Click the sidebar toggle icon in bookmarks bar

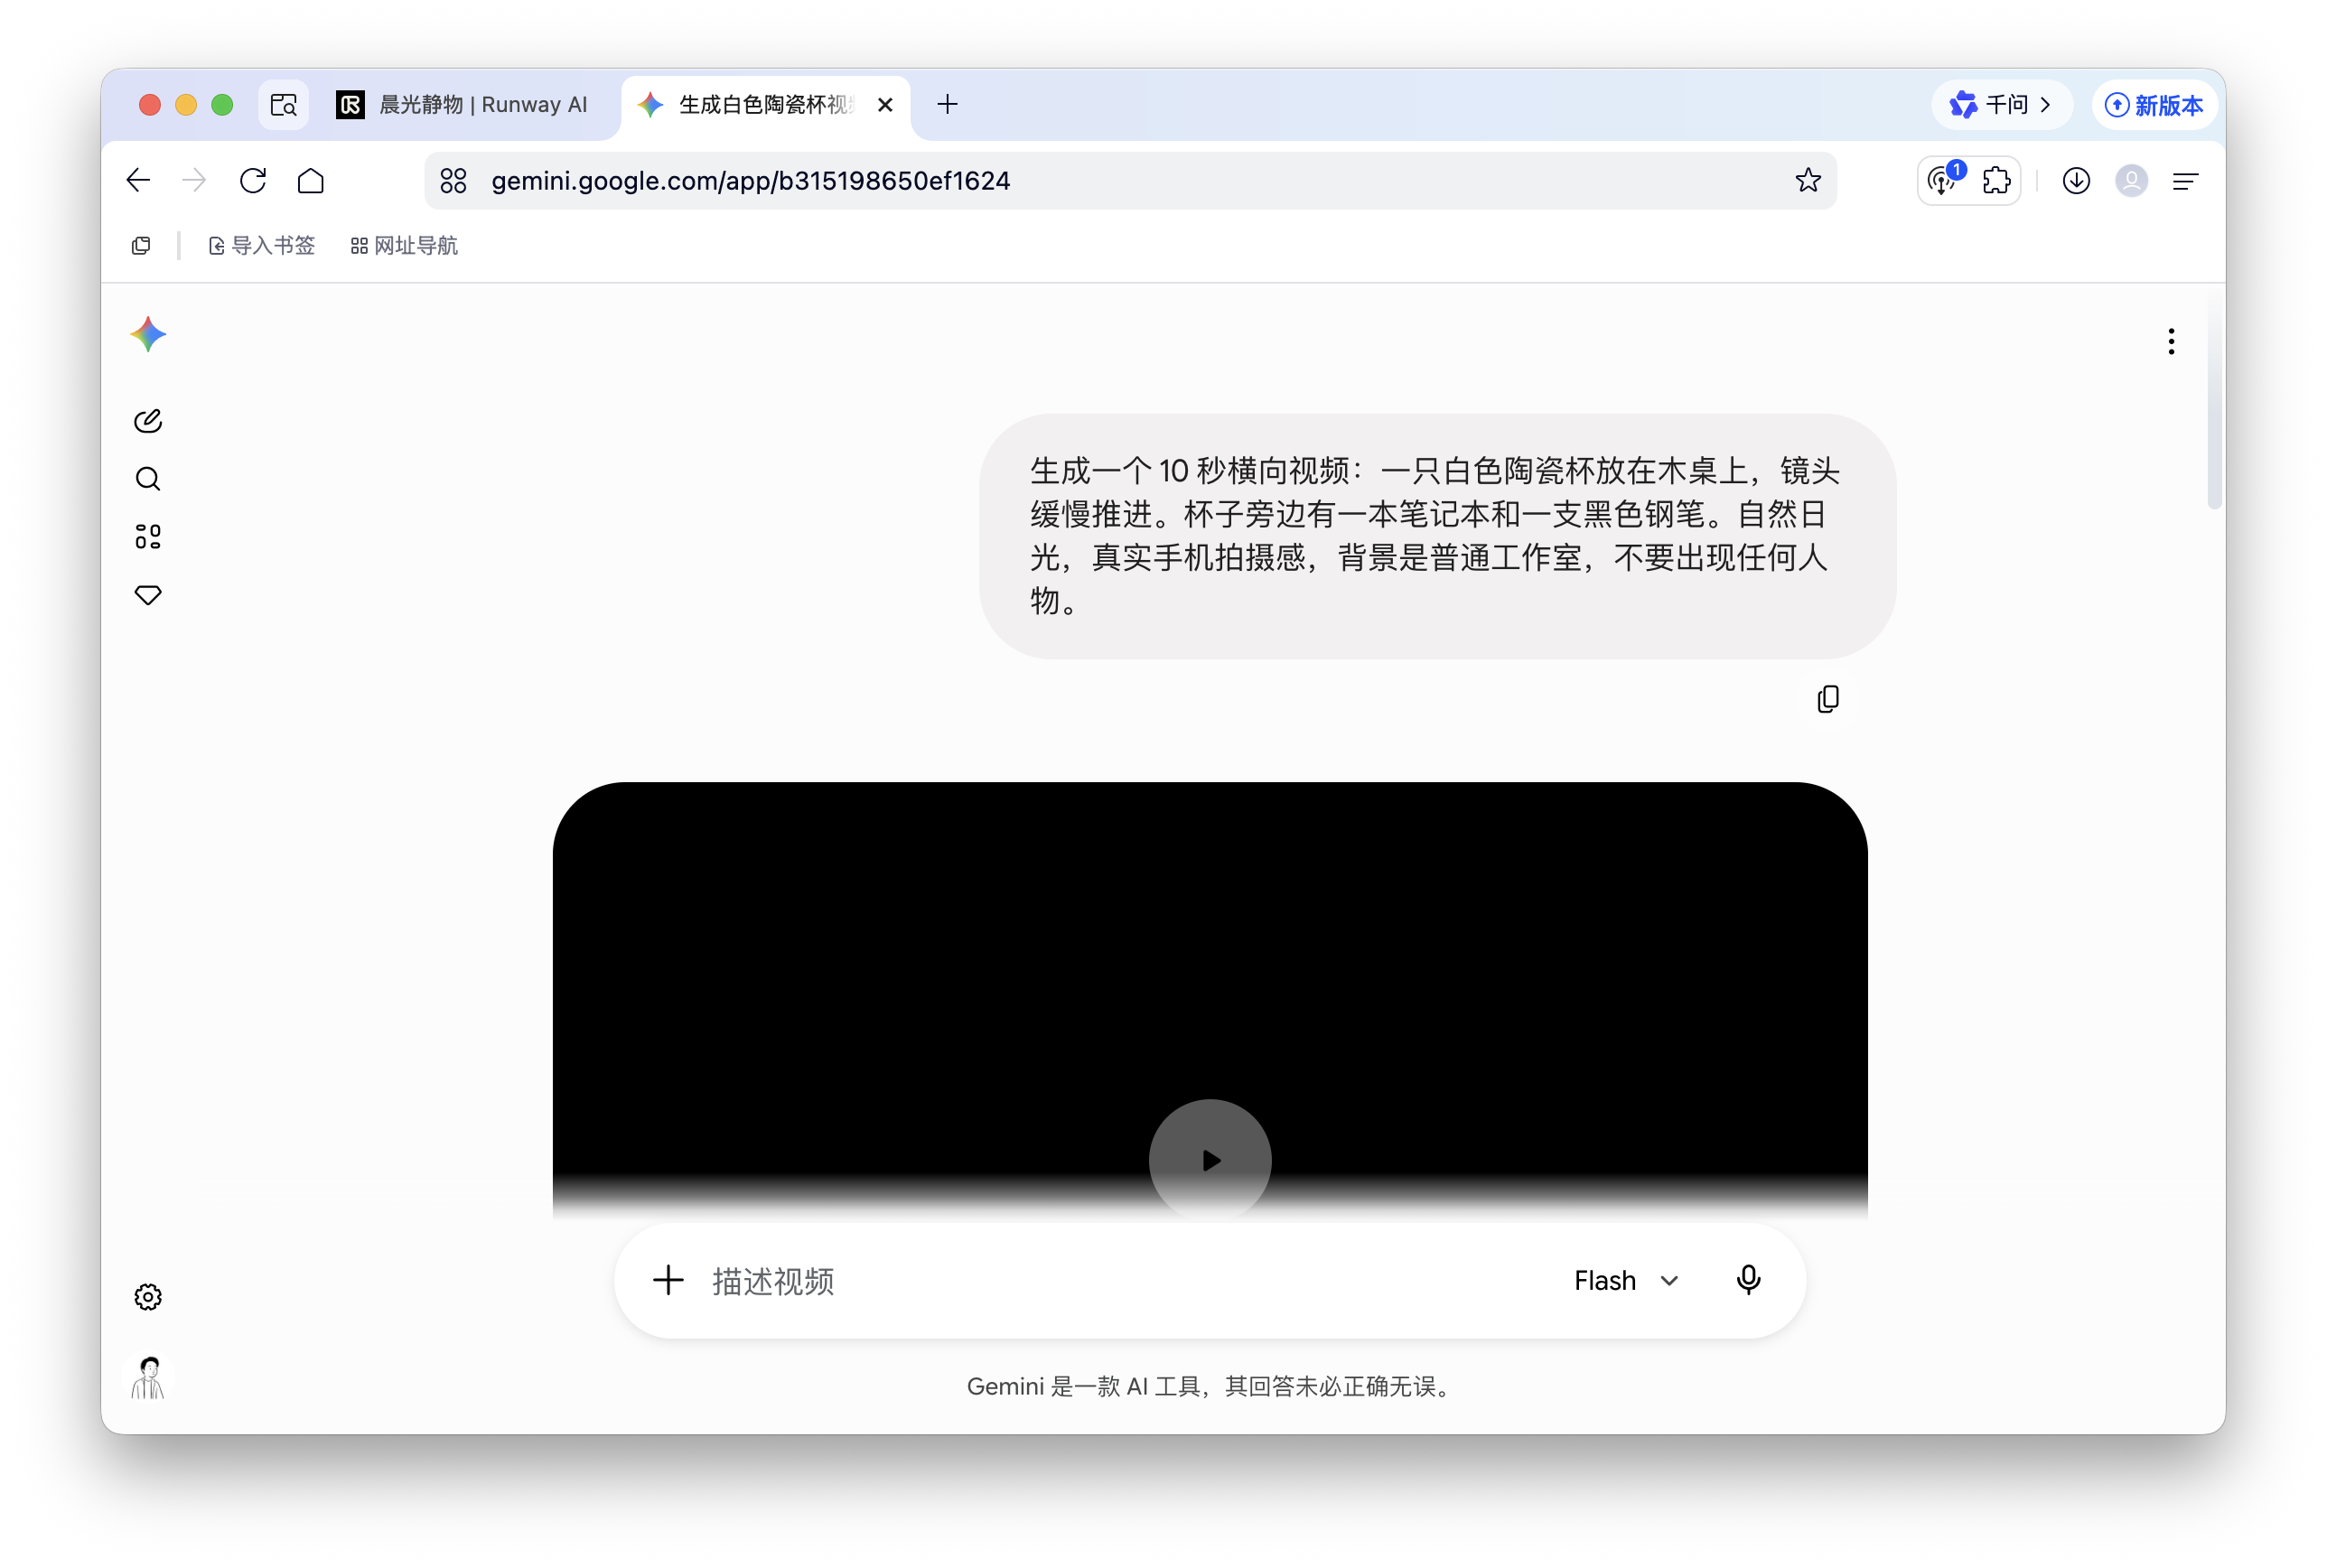coord(141,246)
